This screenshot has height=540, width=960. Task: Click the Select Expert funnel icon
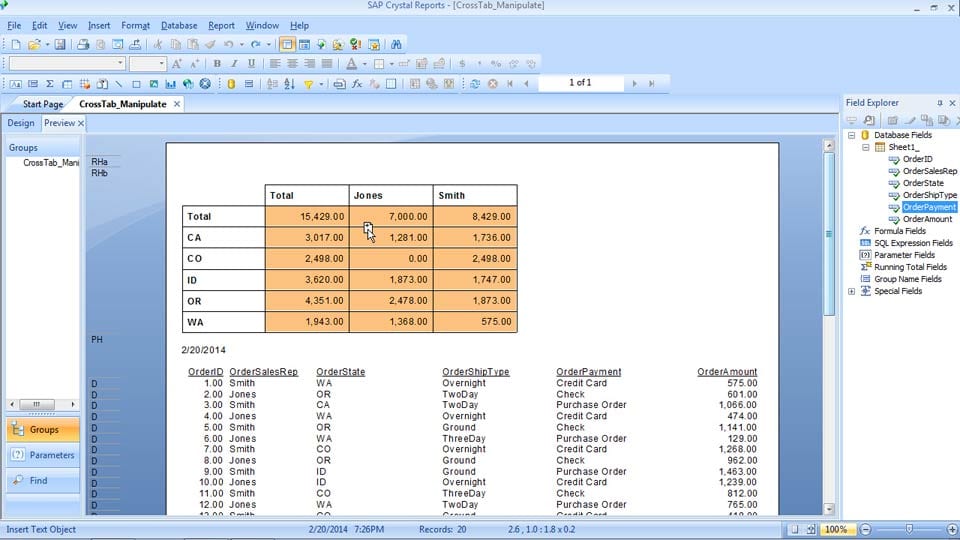click(309, 84)
